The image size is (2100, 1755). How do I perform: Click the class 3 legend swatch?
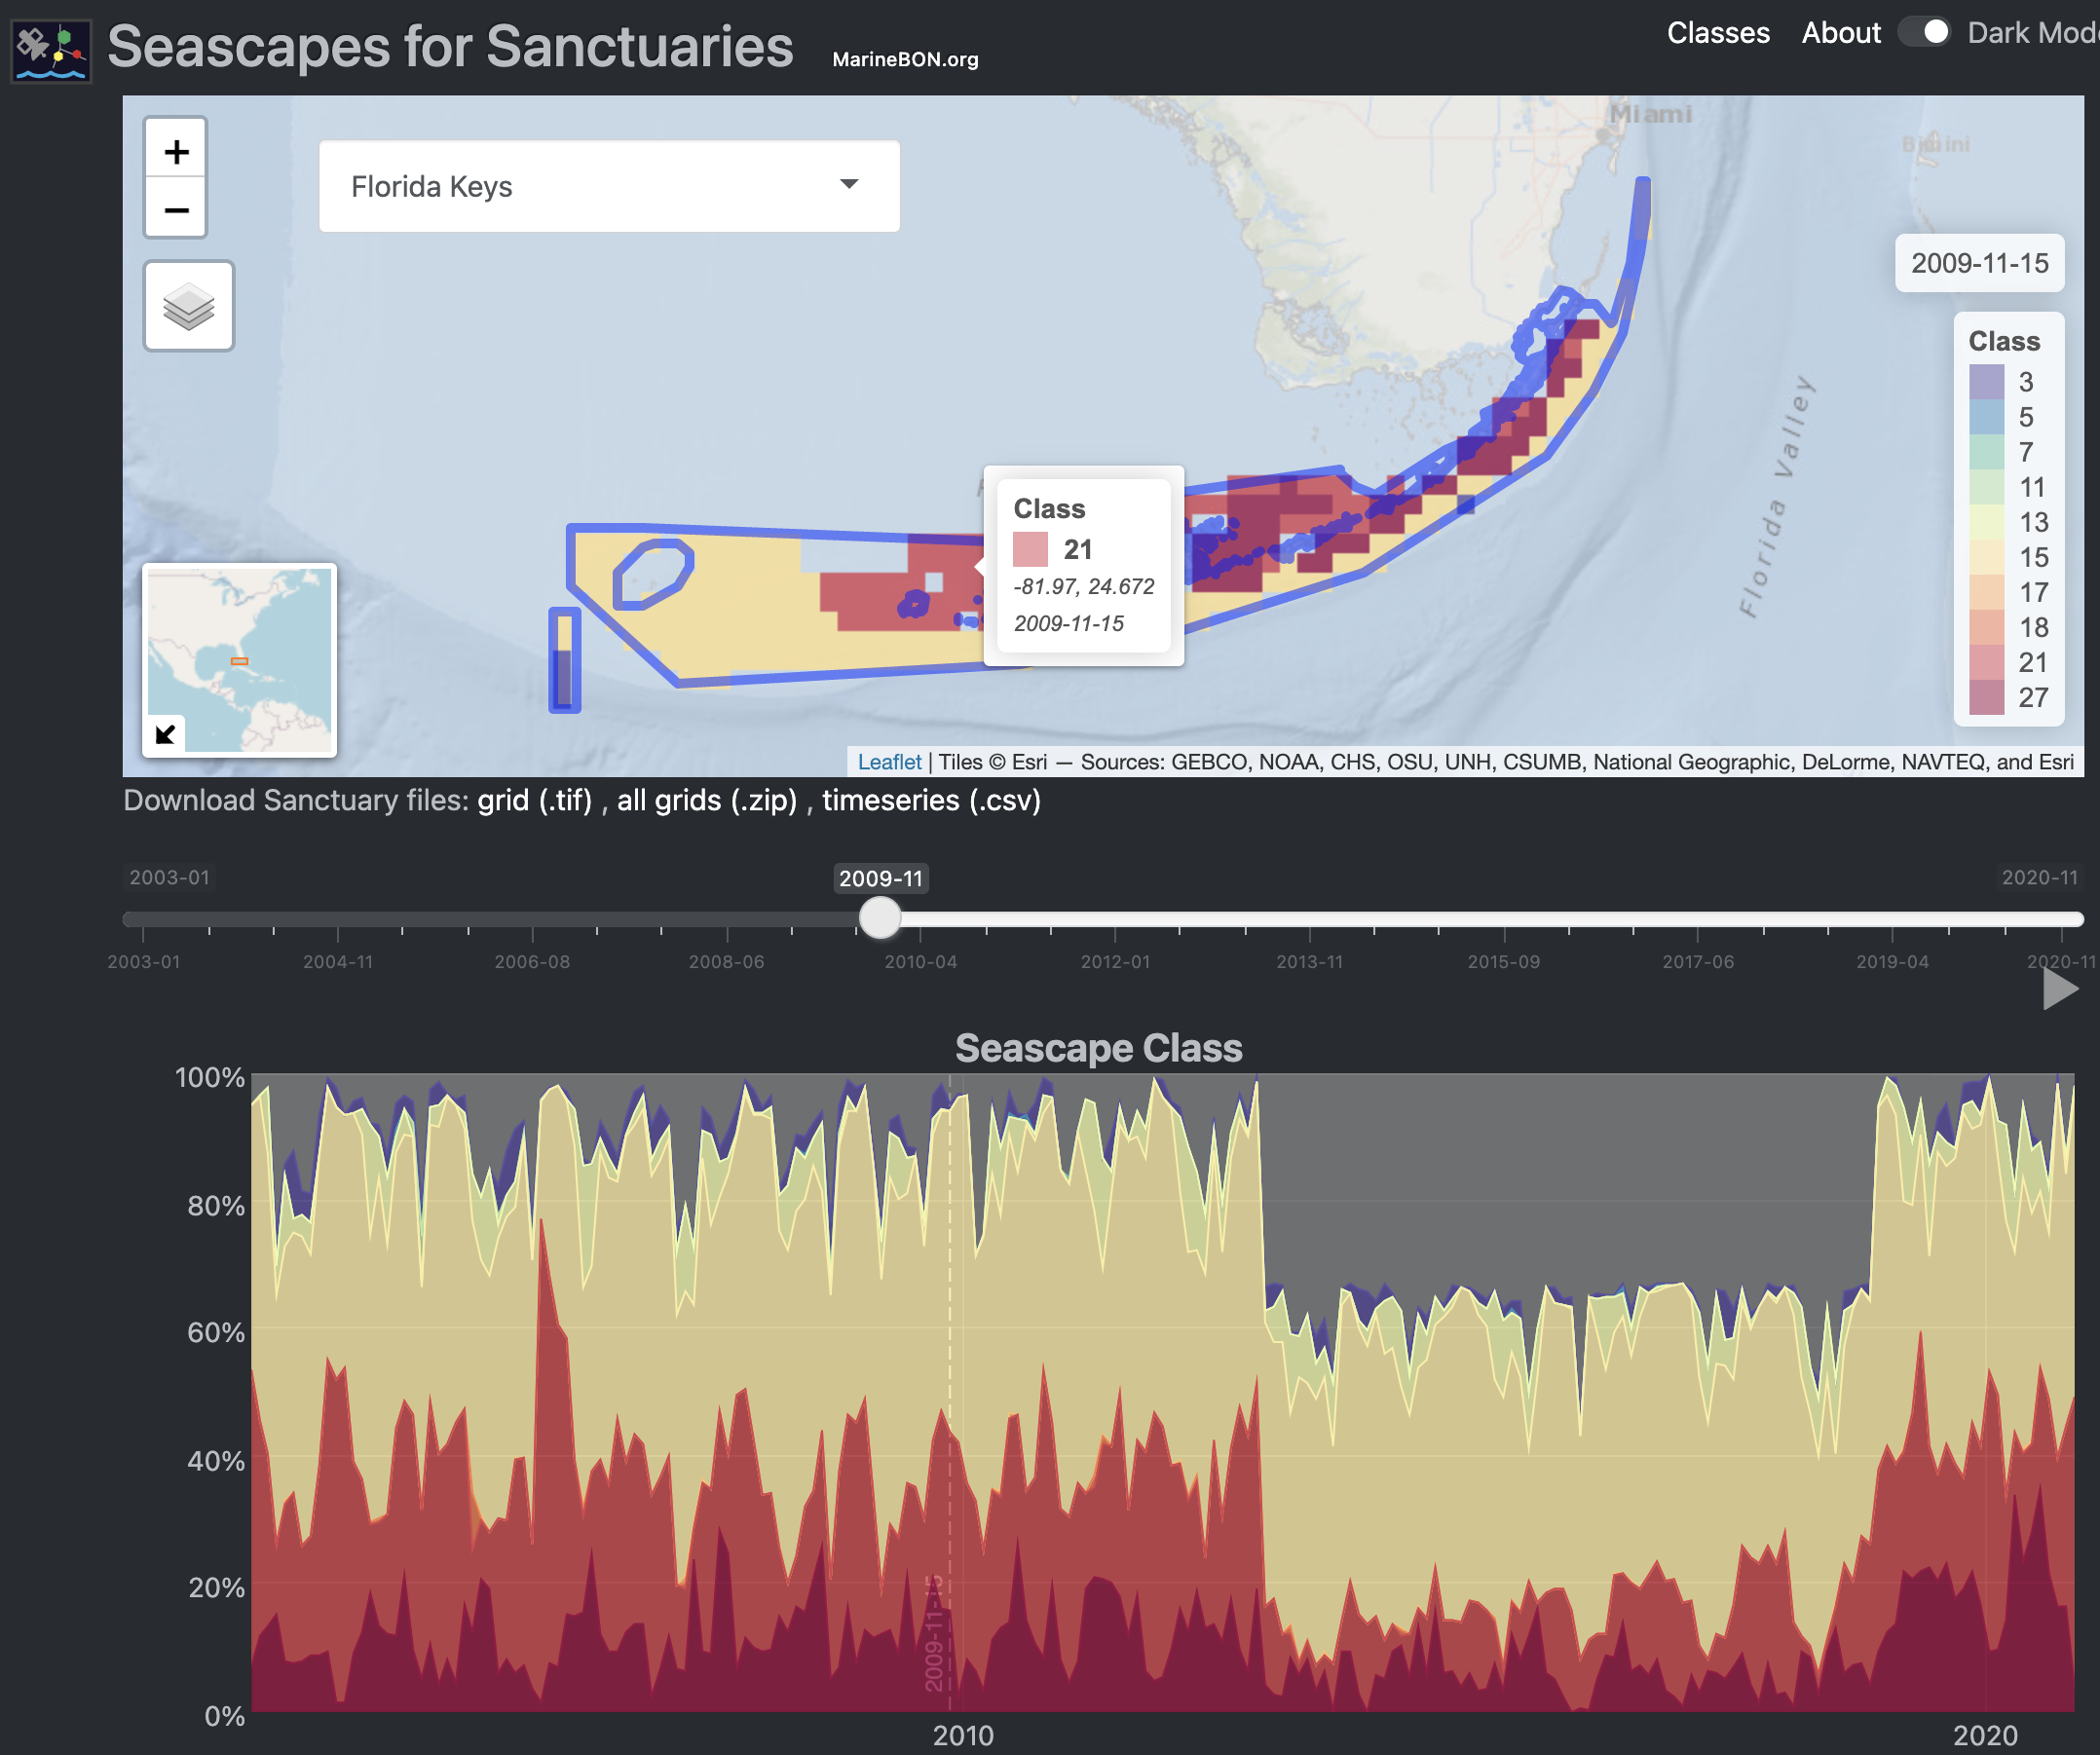1986,382
